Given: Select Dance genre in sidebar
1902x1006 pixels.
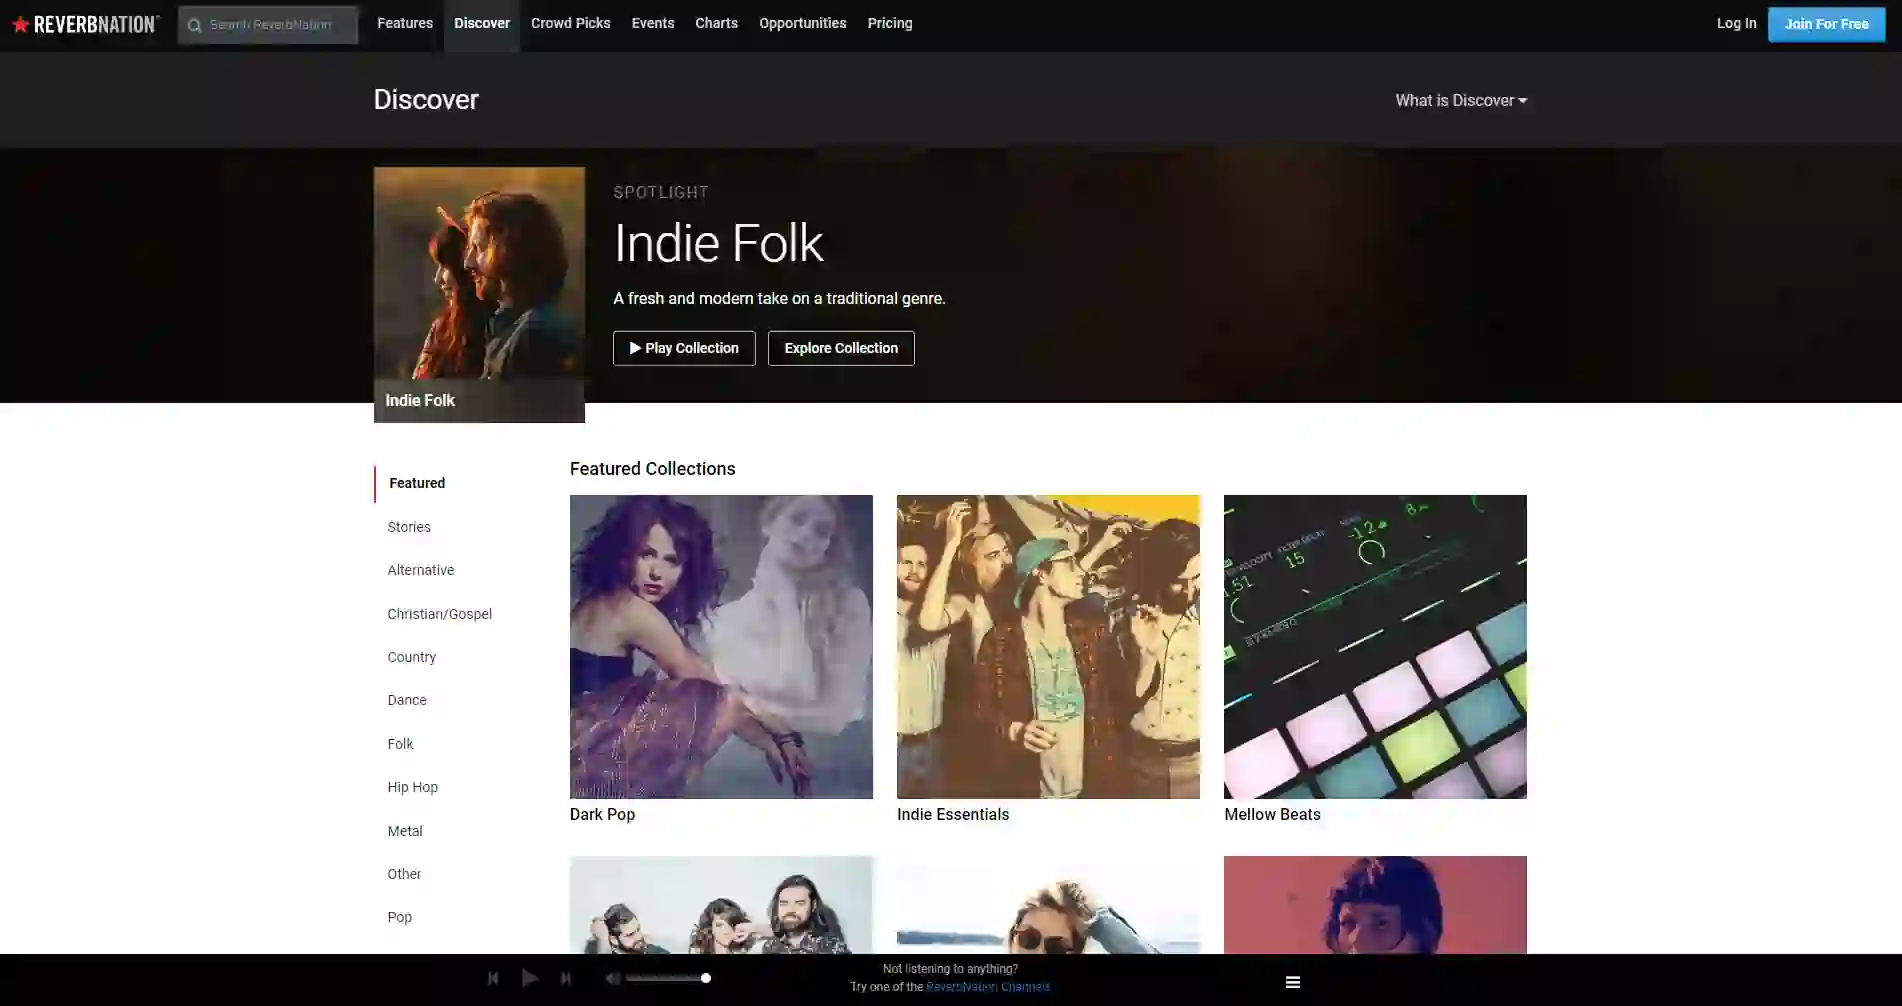Looking at the screenshot, I should click(407, 700).
